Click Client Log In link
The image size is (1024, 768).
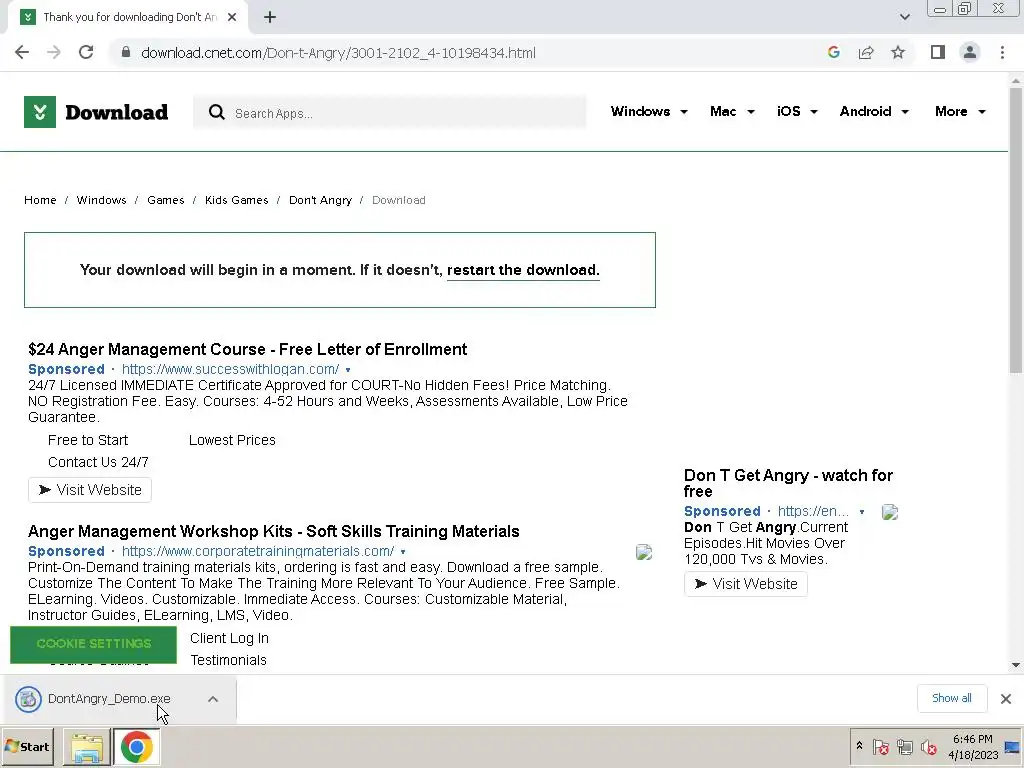tap(229, 638)
